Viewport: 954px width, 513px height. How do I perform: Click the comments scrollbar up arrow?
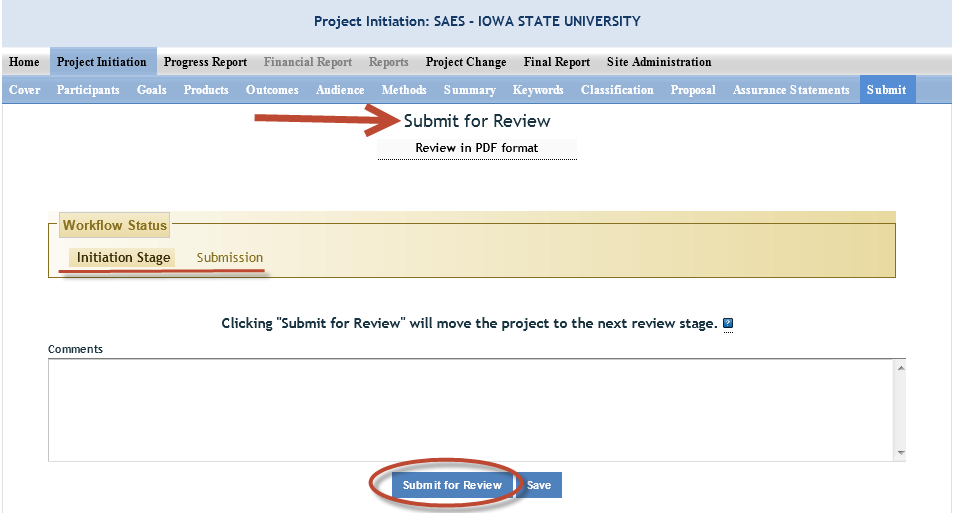900,368
